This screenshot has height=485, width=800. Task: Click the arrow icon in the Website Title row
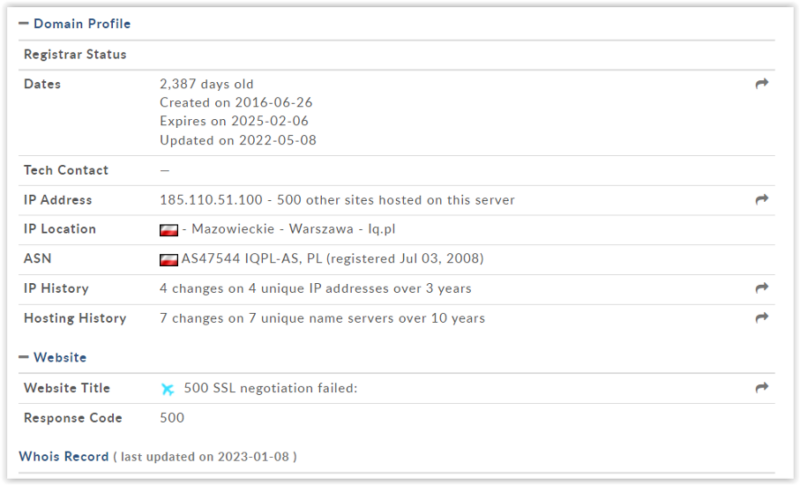[761, 388]
